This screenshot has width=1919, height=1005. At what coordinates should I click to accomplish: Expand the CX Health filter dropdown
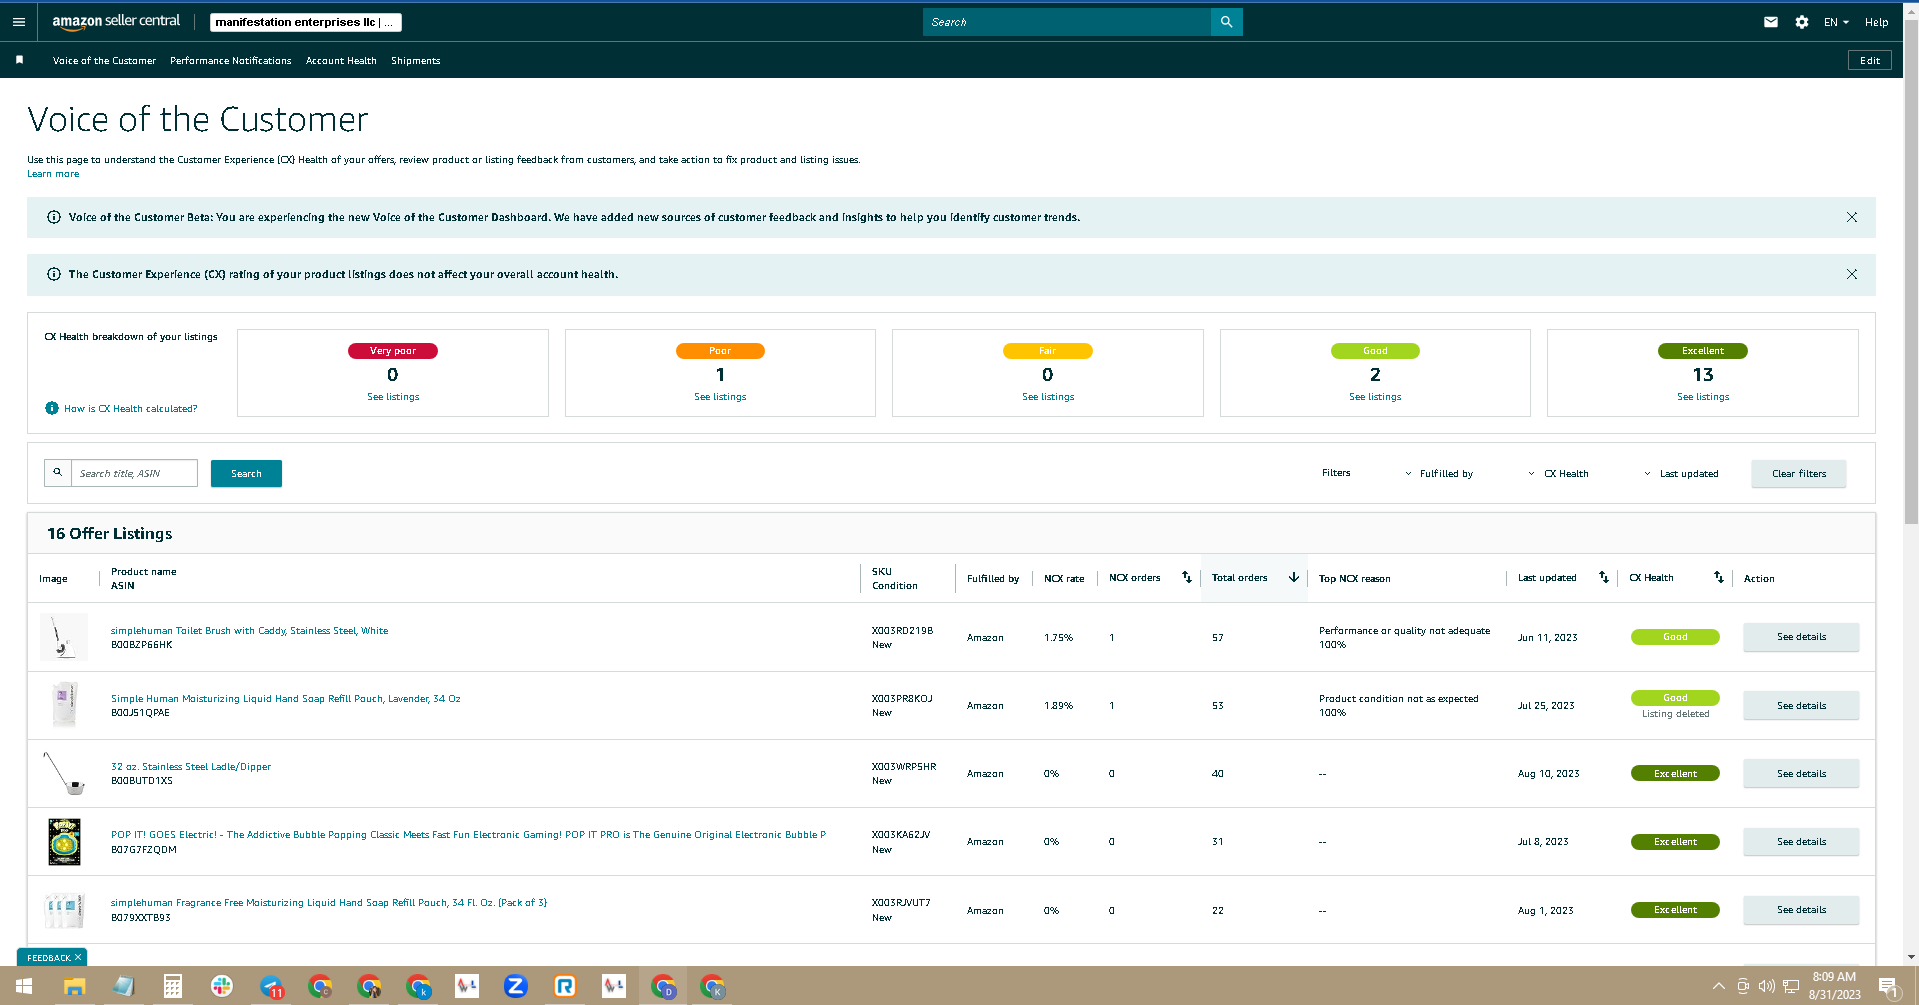click(1558, 474)
